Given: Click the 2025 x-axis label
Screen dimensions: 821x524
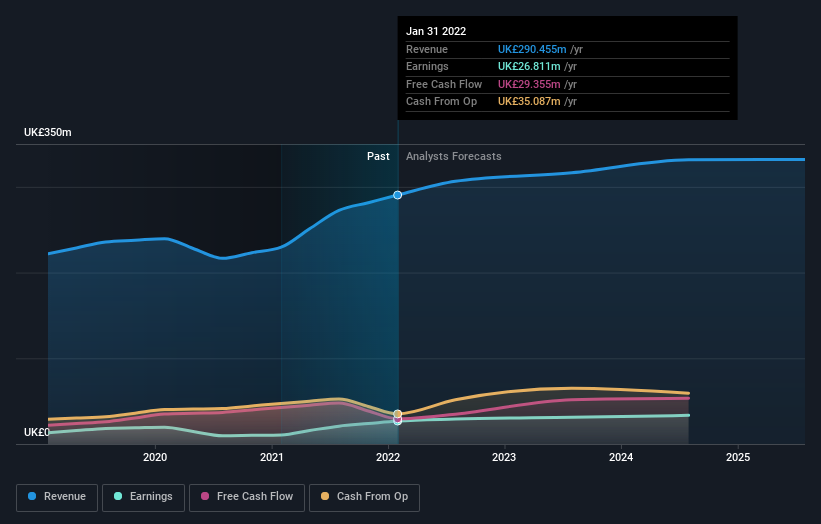Looking at the screenshot, I should coord(738,457).
